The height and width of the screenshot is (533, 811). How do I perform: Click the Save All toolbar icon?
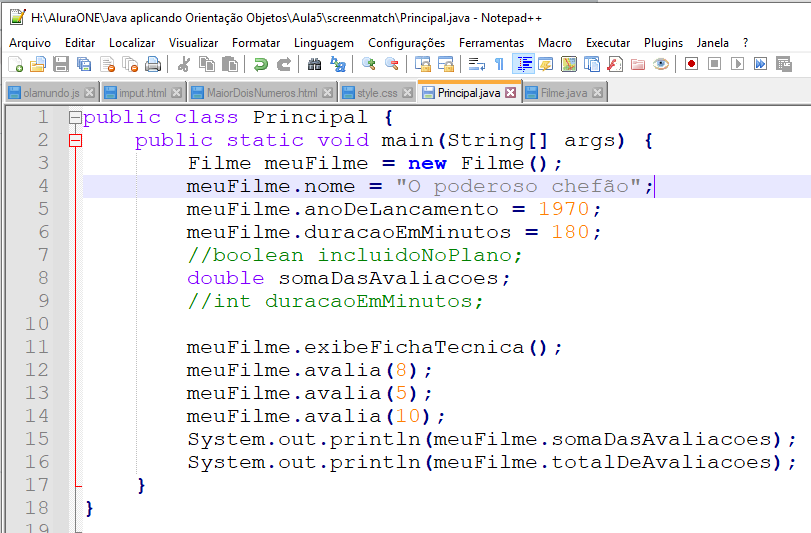coord(84,64)
